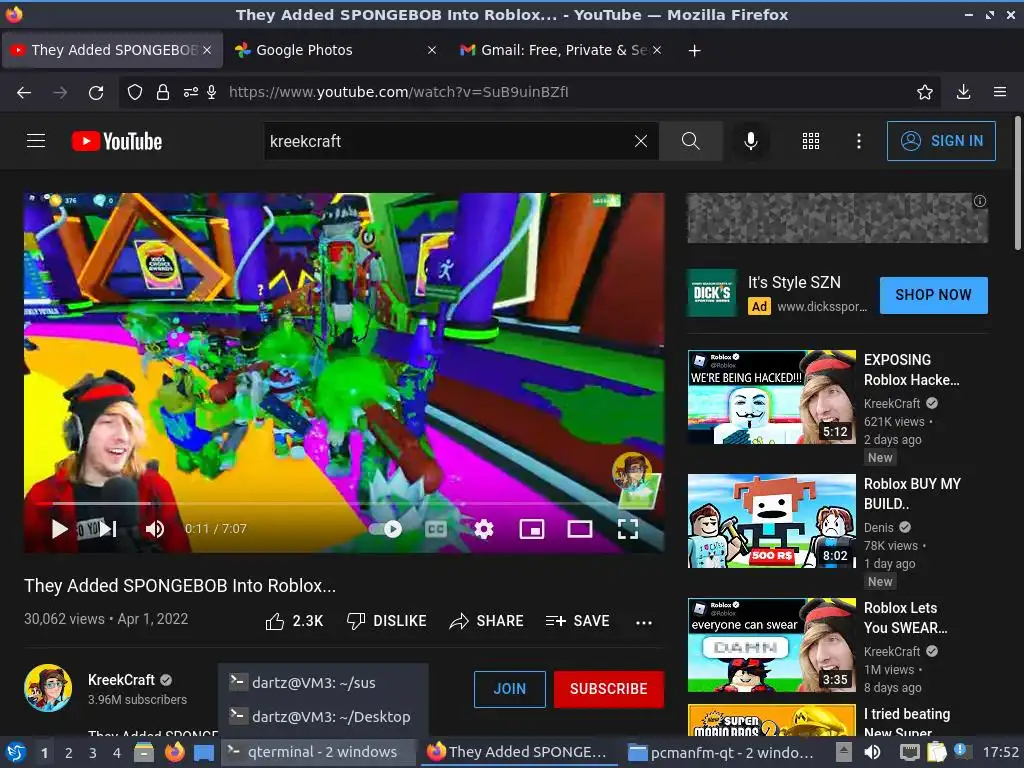Click the JOIN membership button
This screenshot has height=768, width=1024.
(509, 689)
